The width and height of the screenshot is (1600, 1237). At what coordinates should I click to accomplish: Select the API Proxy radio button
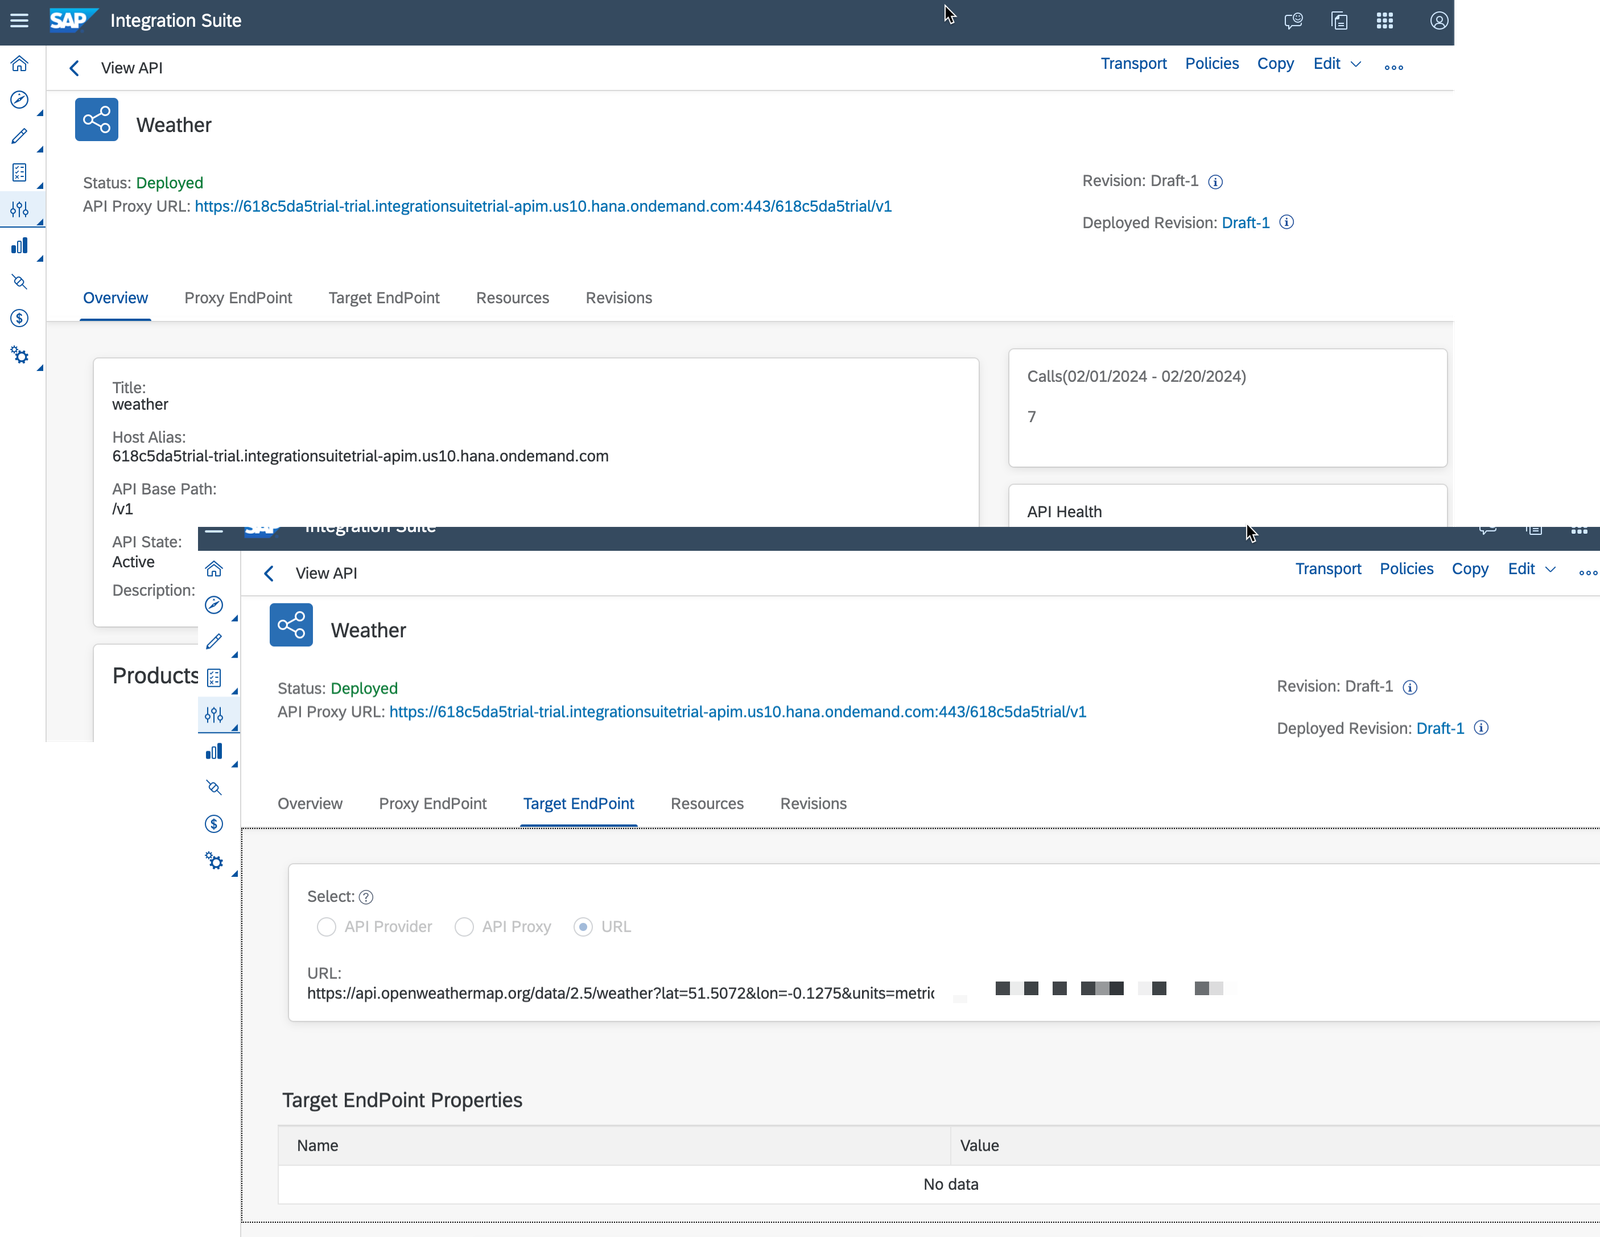point(464,927)
